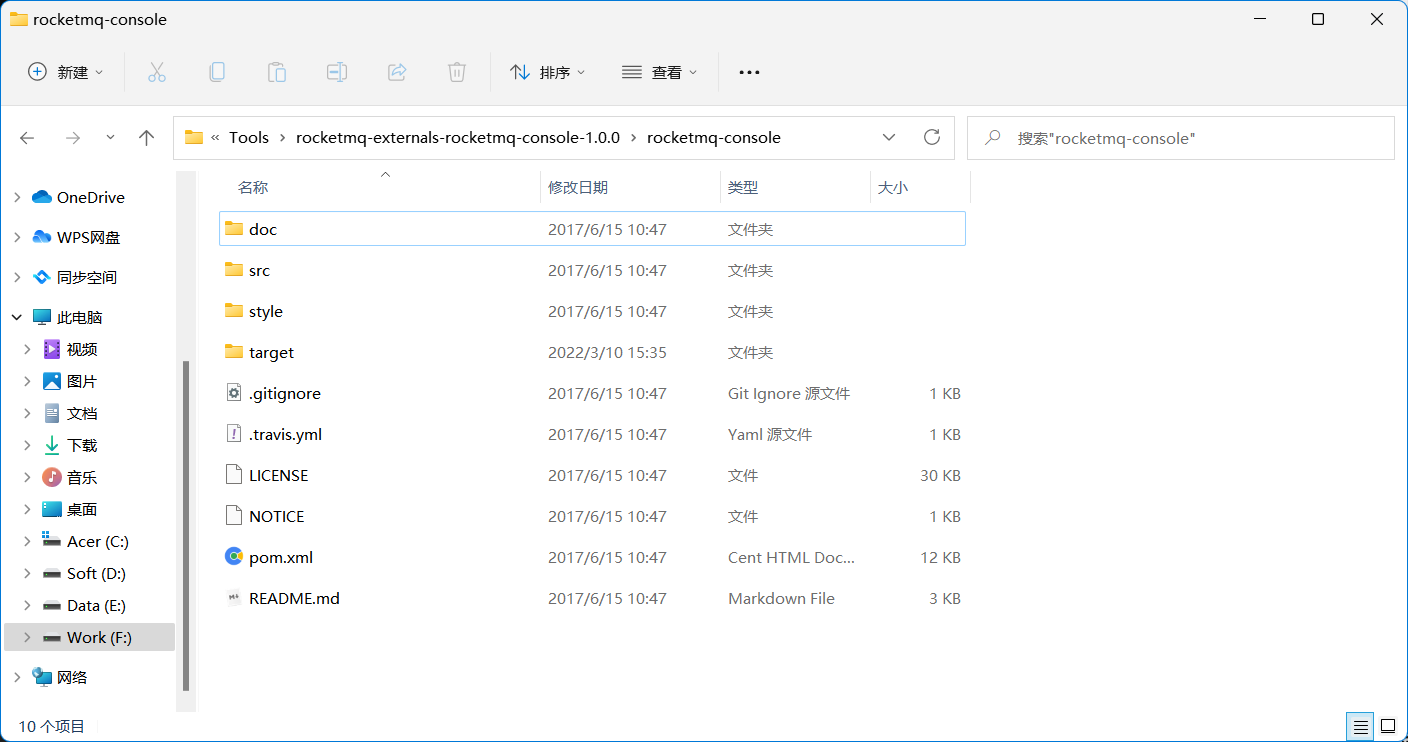
Task: Select the .gitignore file icon
Action: click(234, 393)
